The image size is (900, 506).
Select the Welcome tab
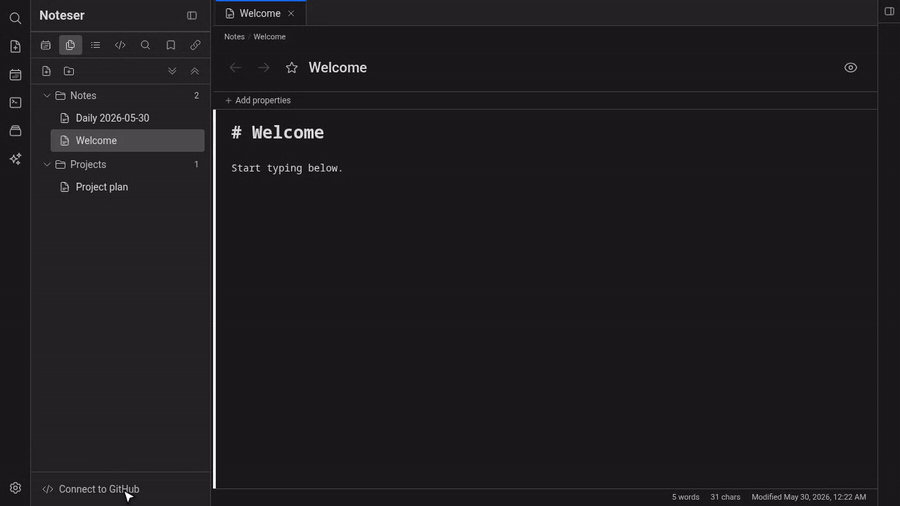pos(260,13)
